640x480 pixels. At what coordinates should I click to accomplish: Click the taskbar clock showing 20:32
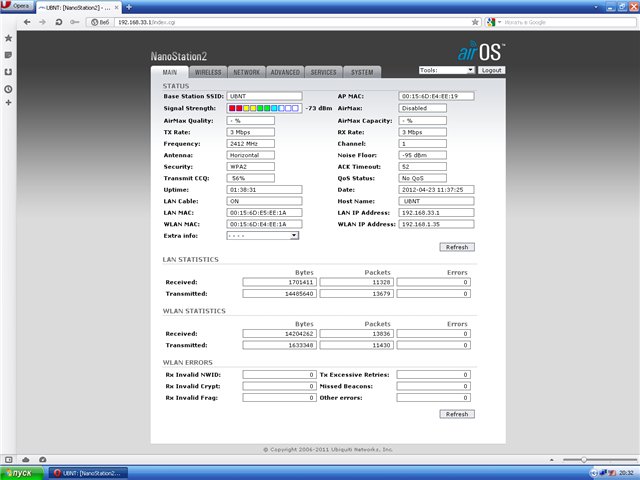[627, 473]
